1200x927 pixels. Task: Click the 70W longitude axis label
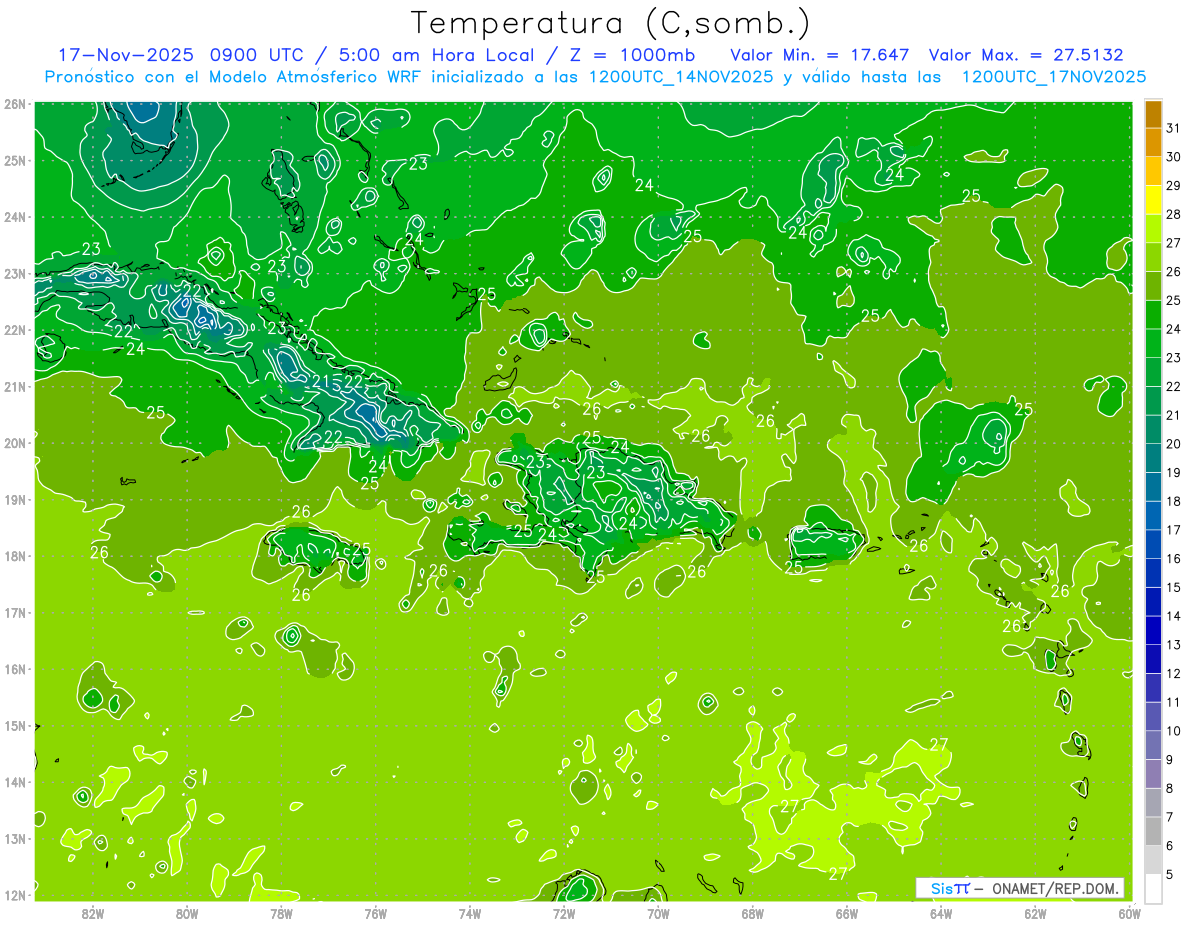click(658, 912)
